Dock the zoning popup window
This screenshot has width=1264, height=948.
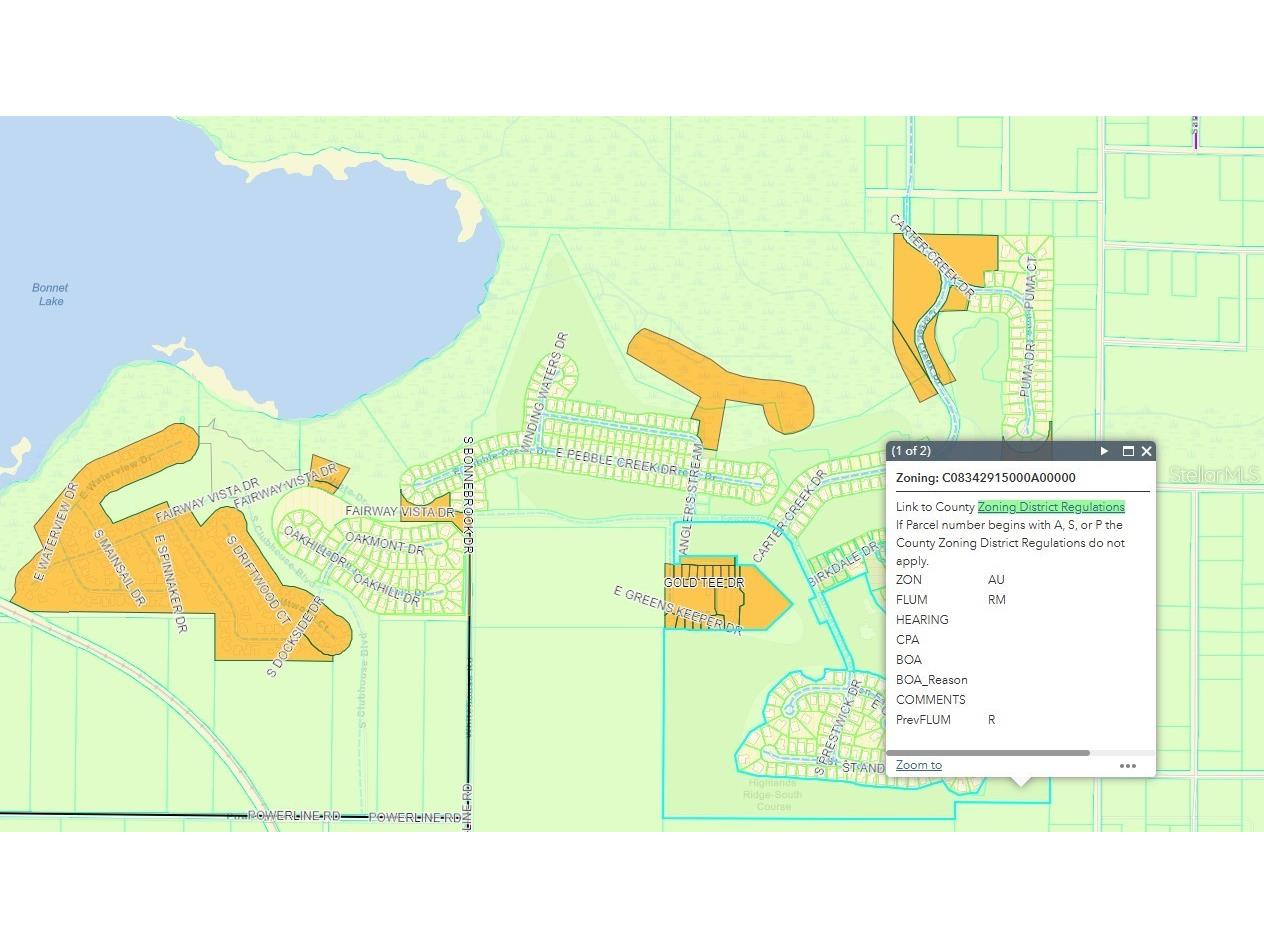pyautogui.click(x=1127, y=451)
